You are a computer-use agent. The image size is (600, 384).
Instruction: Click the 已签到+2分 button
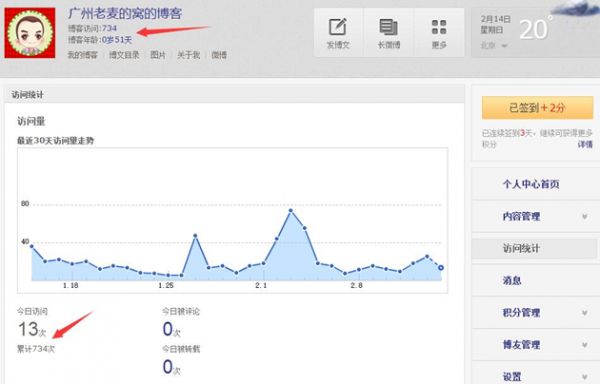537,108
